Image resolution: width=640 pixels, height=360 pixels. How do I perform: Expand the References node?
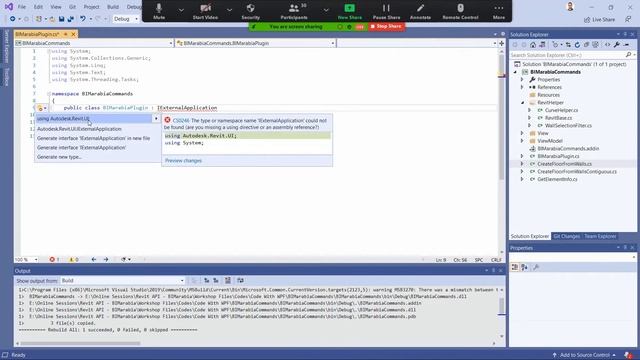522,87
